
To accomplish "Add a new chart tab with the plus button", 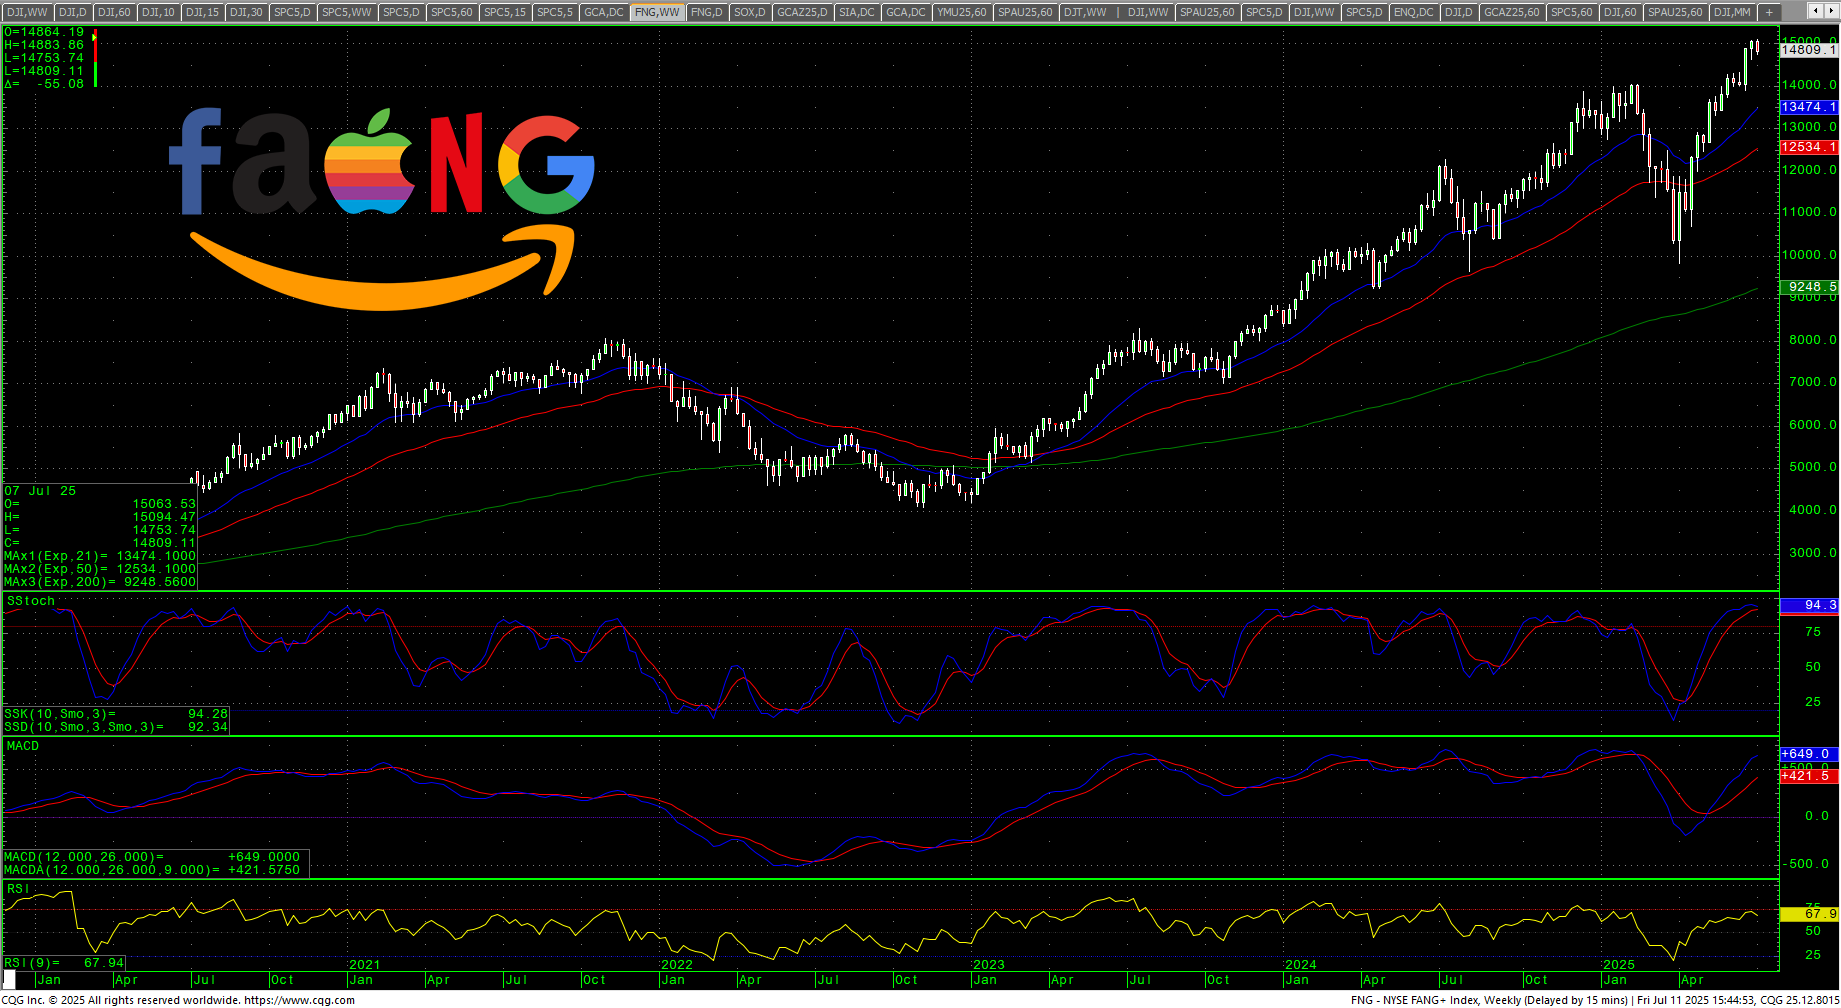I will pos(1769,12).
